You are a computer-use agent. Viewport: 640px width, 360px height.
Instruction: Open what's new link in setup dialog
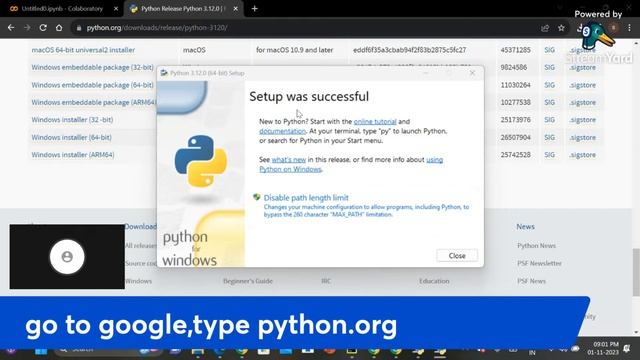[289, 160]
